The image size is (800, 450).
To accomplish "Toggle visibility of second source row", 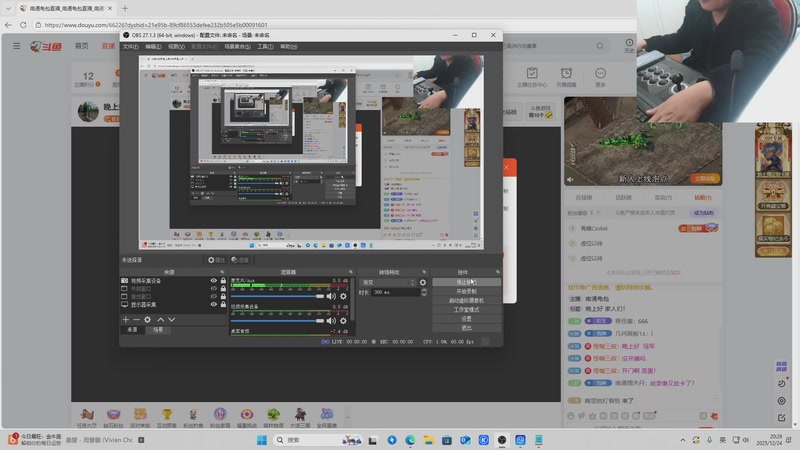I will 214,288.
